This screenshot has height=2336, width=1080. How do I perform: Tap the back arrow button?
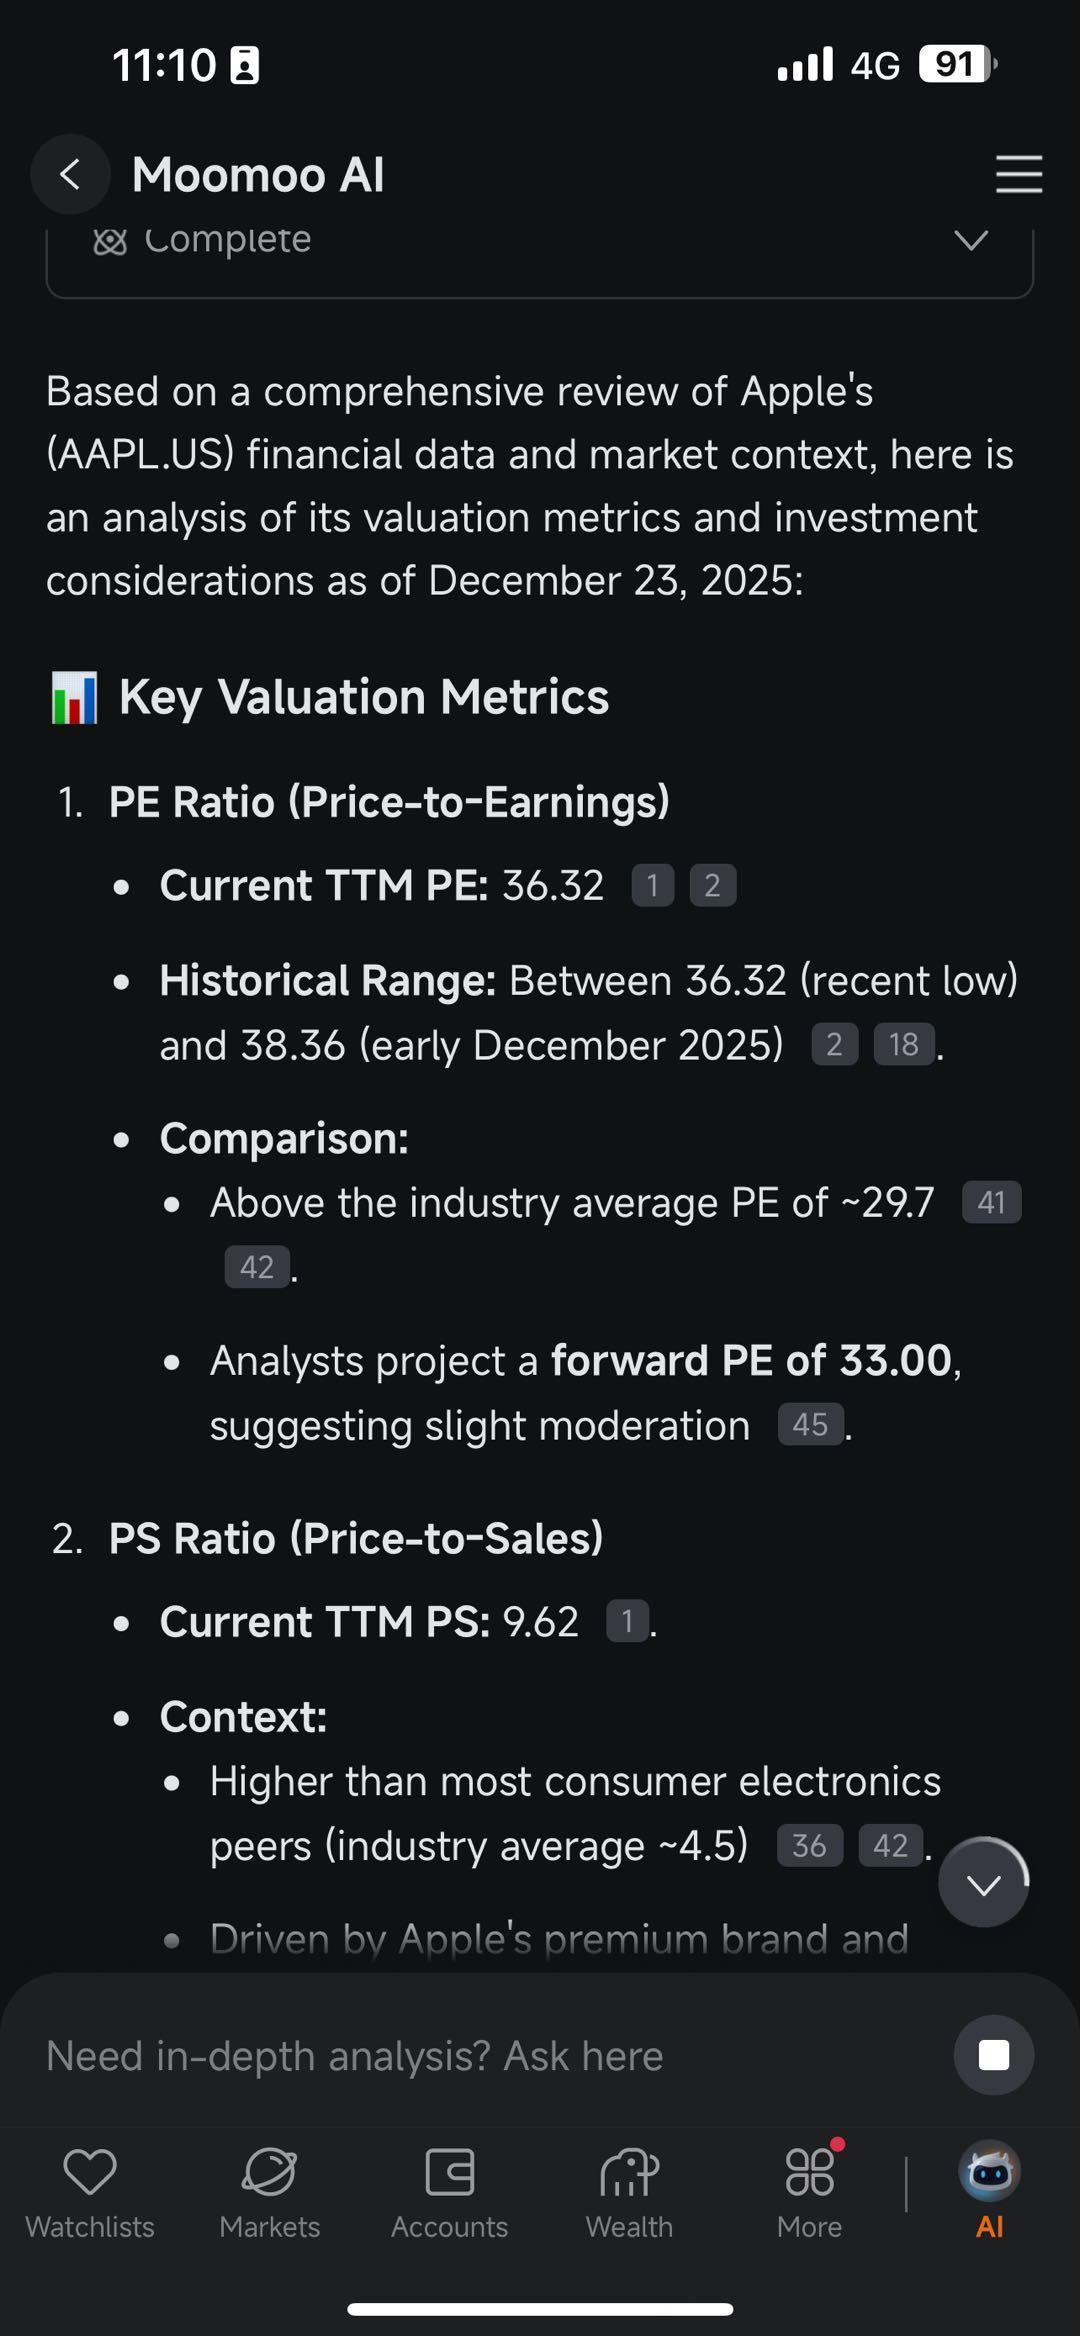[x=70, y=175]
